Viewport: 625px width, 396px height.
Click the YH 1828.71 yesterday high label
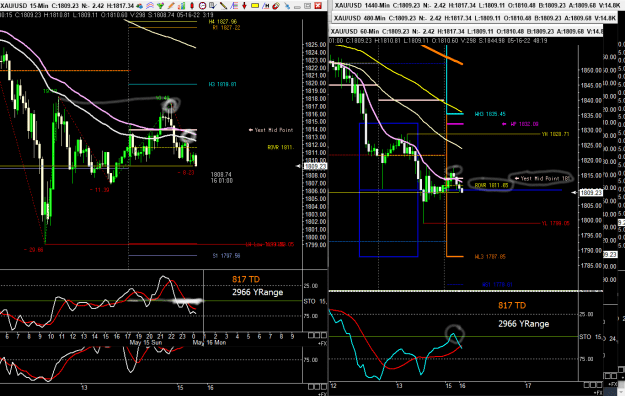click(555, 134)
